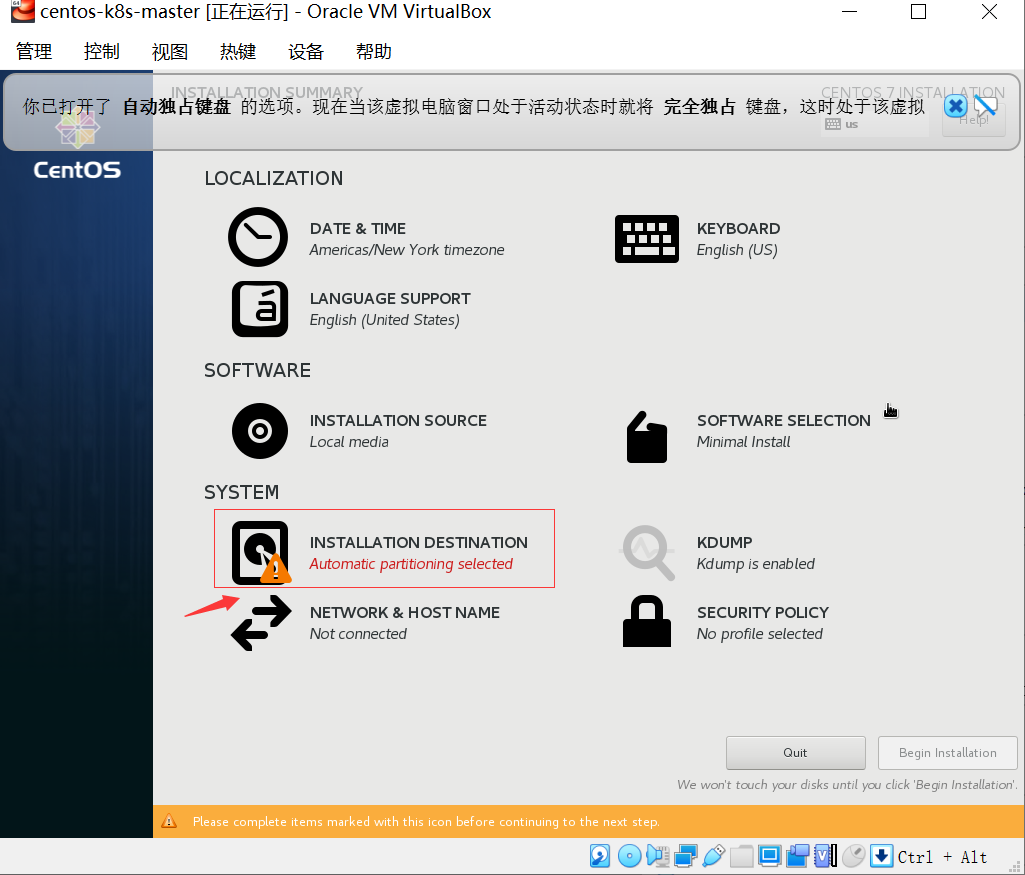Click 'No profile selected' text
The height and width of the screenshot is (875, 1025).
pyautogui.click(x=760, y=634)
